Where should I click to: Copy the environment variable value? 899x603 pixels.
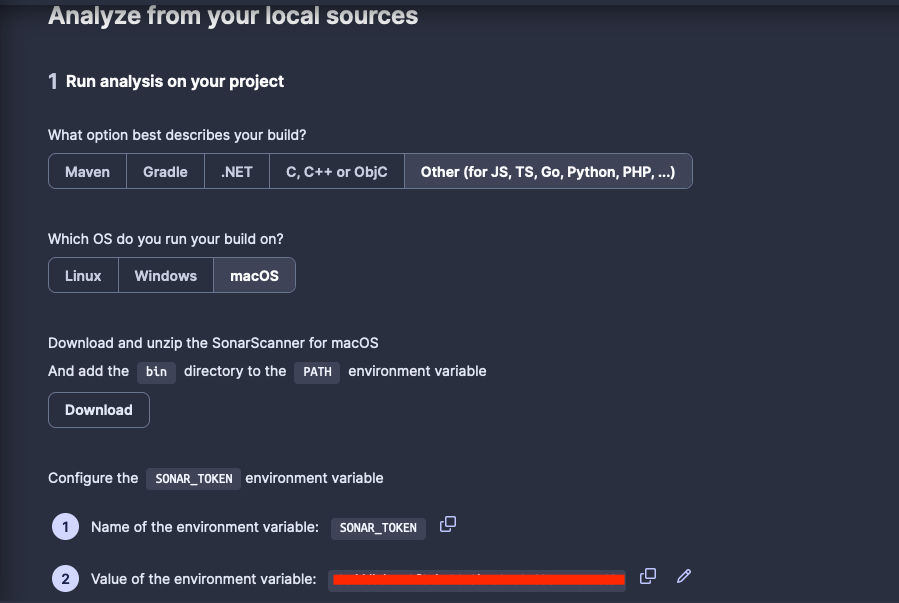(647, 576)
